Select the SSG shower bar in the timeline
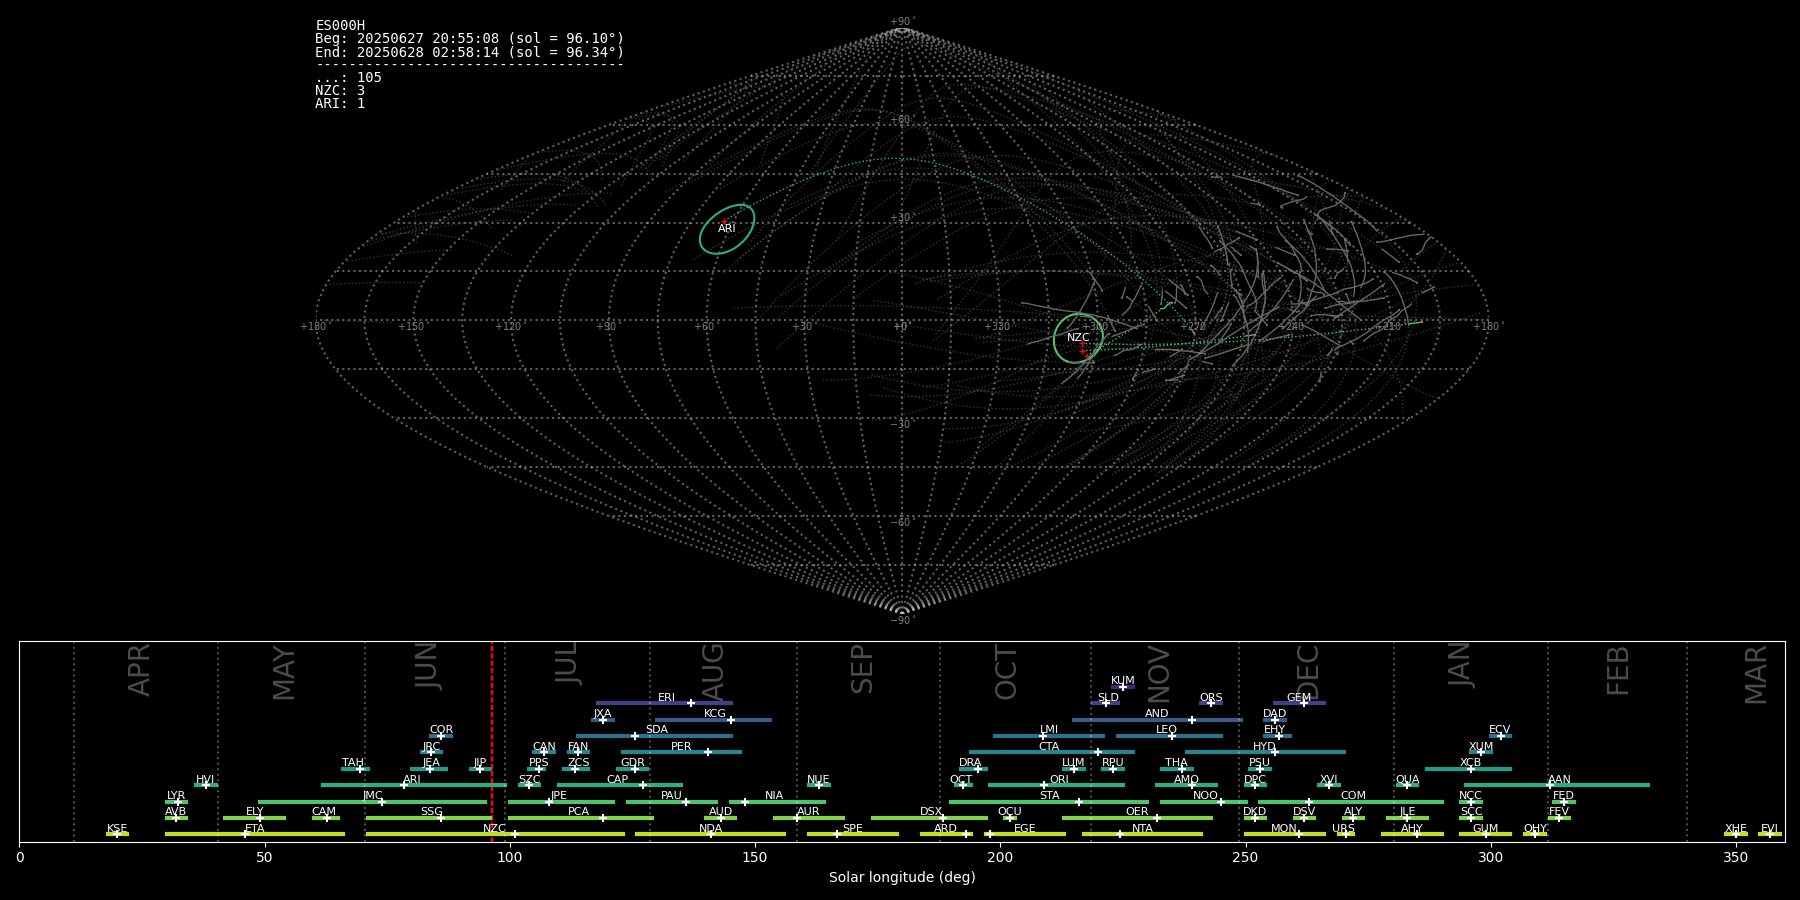1800x900 pixels. tap(429, 818)
